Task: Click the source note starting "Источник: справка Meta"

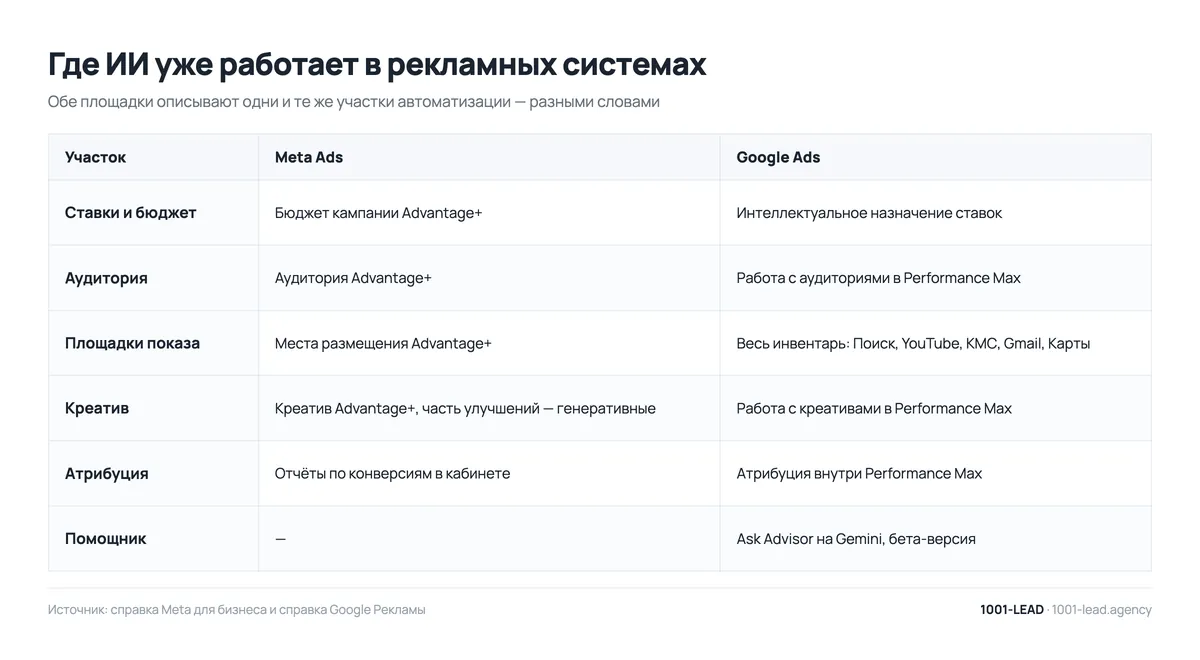Action: point(236,610)
